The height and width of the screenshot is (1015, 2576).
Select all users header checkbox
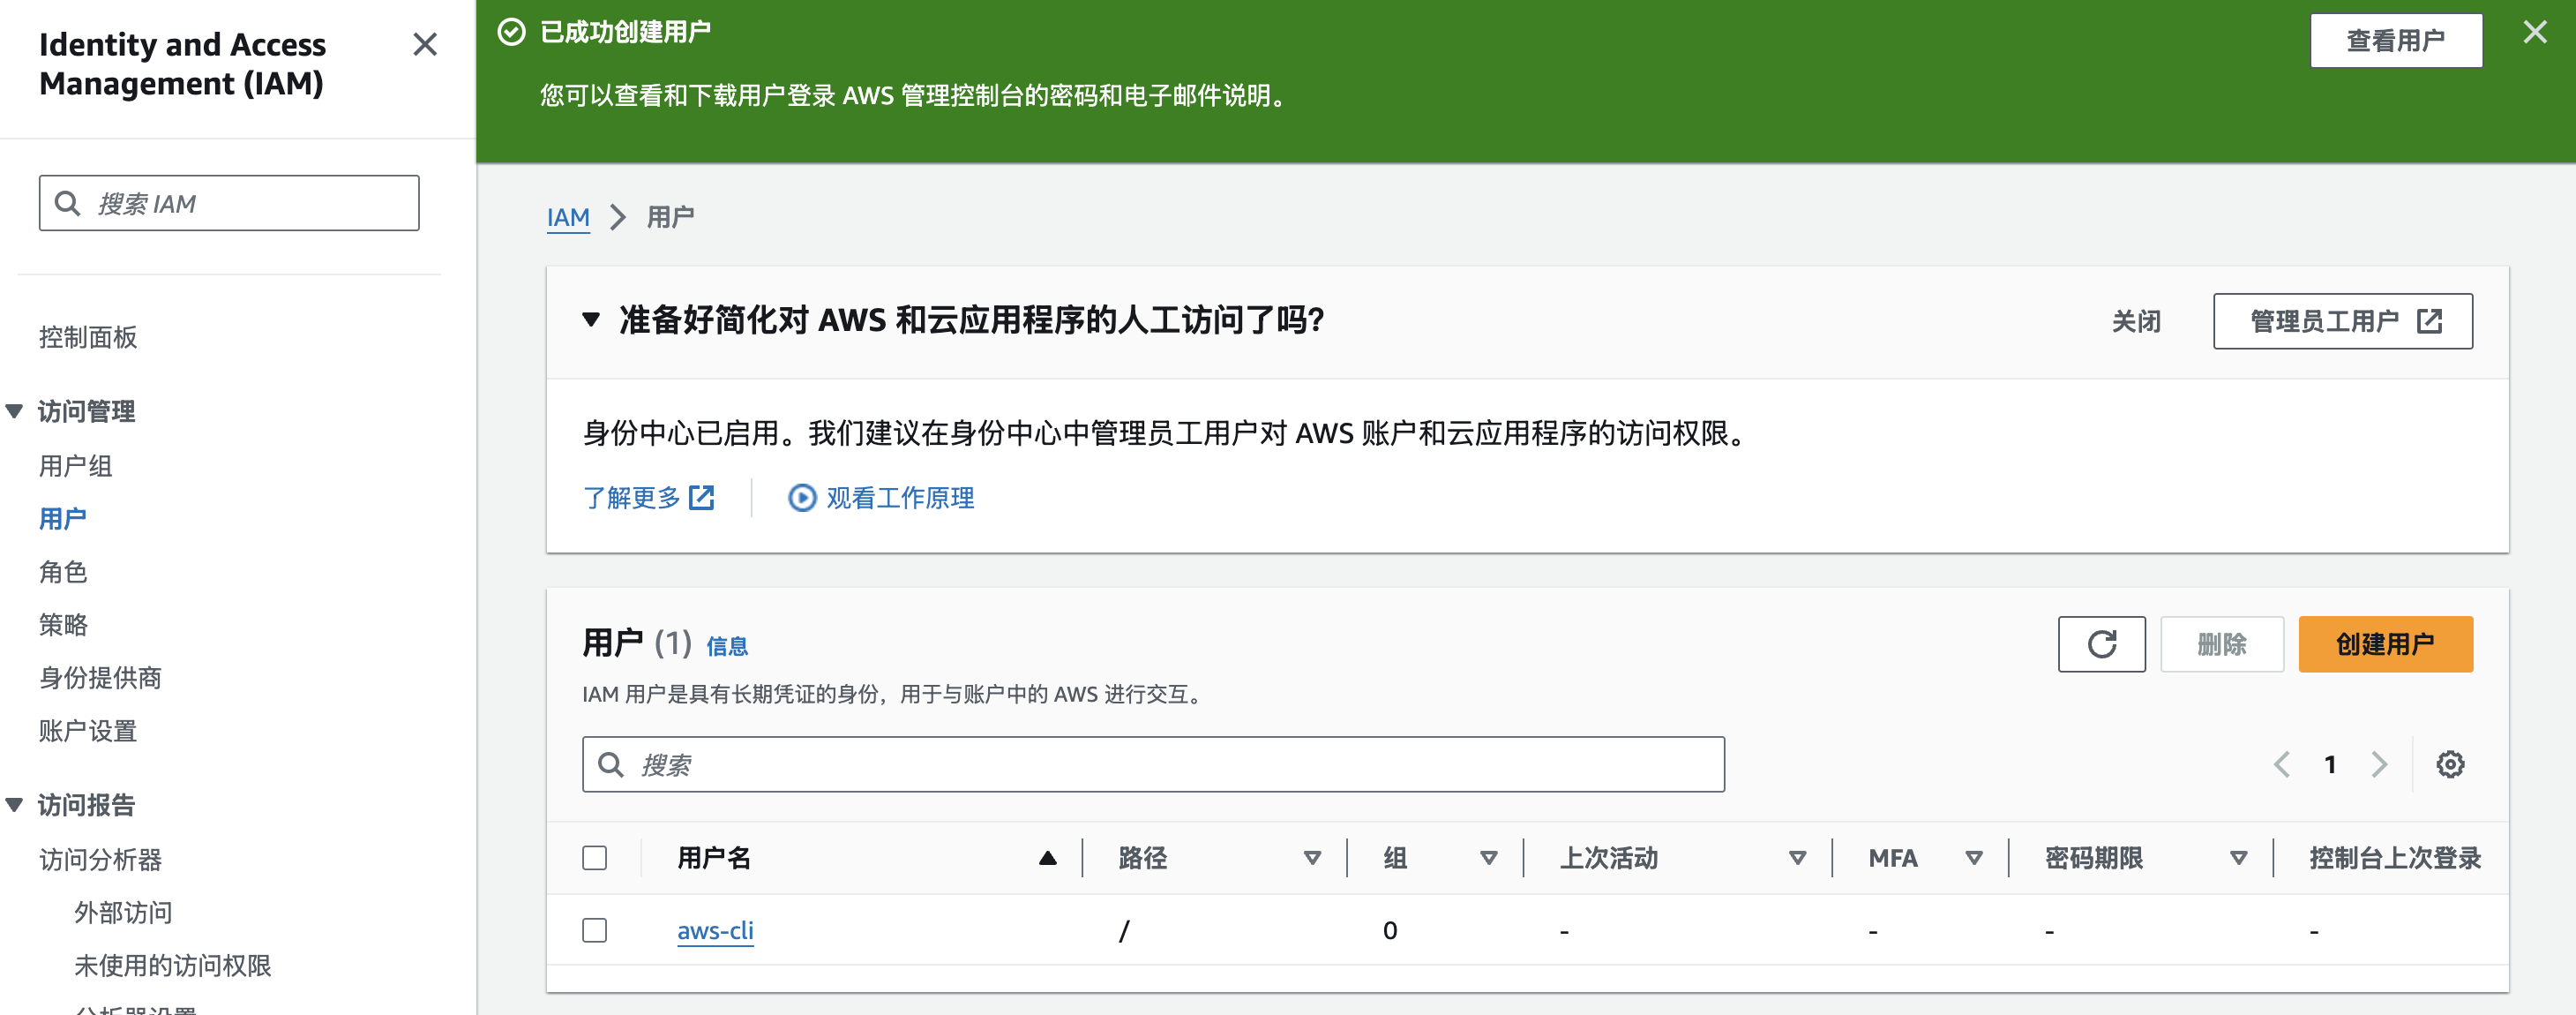(595, 858)
